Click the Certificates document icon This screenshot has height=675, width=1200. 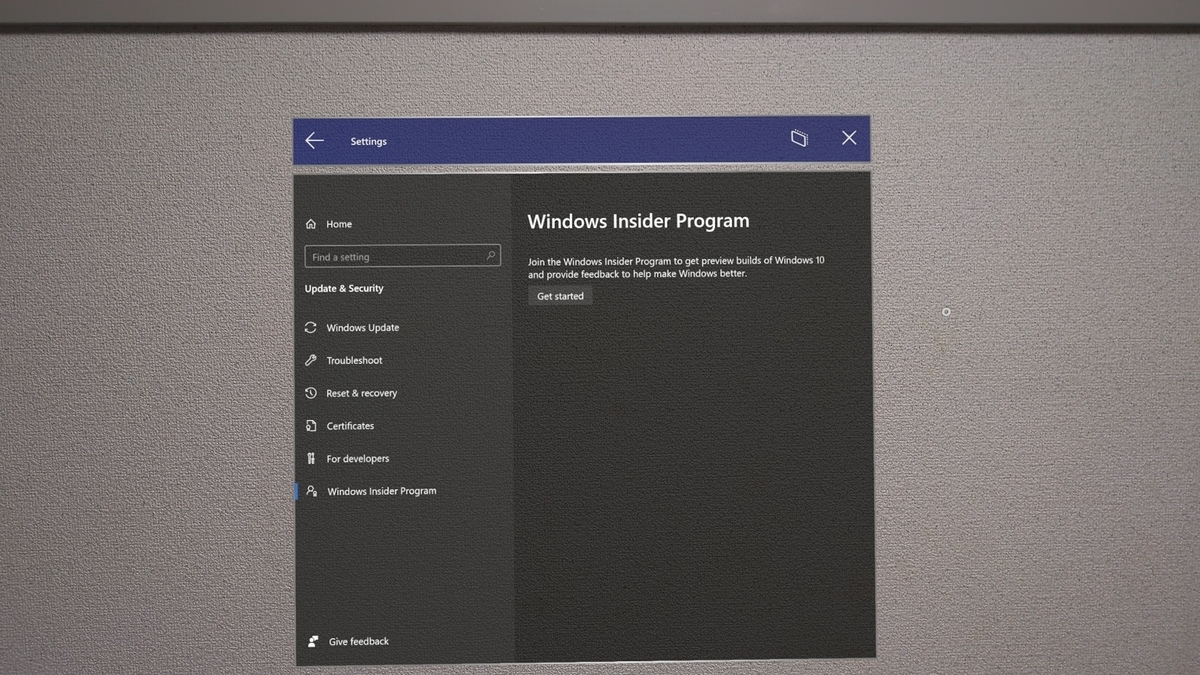pyautogui.click(x=311, y=426)
